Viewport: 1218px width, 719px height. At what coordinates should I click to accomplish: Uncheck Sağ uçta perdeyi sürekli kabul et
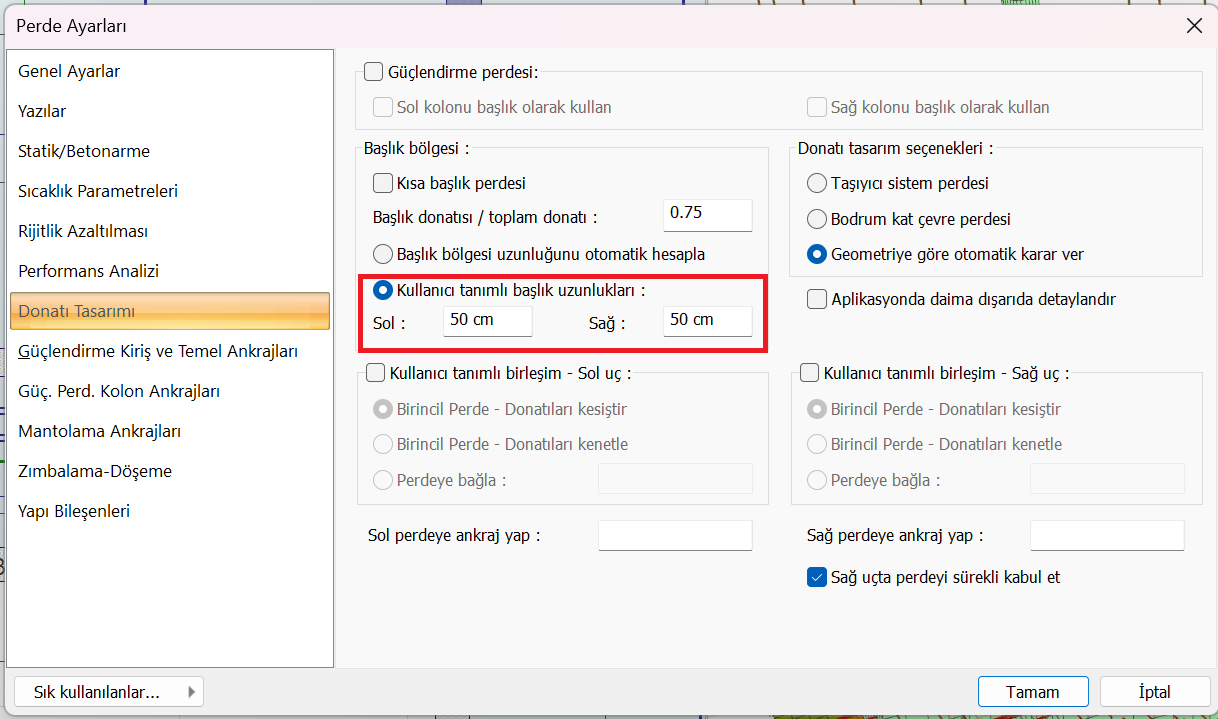click(817, 578)
